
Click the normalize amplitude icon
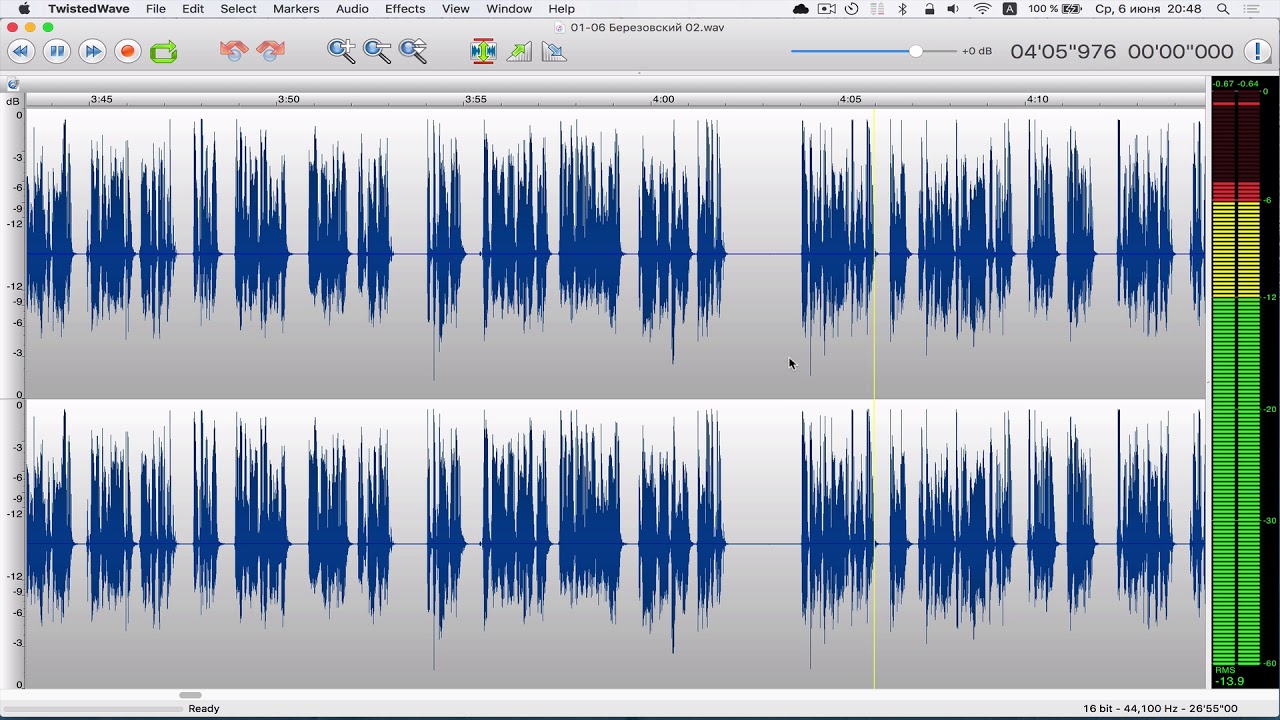(x=483, y=51)
